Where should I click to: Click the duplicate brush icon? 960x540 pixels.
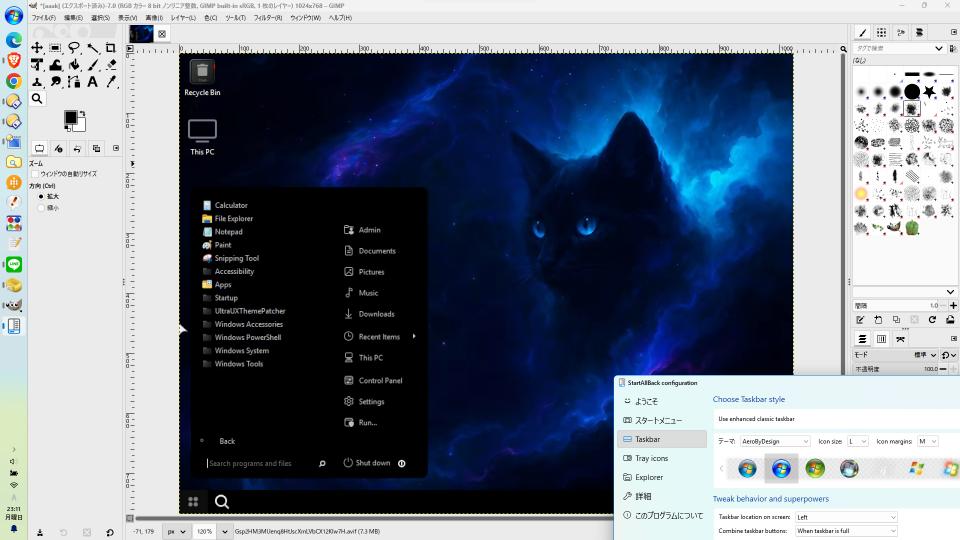click(x=896, y=320)
